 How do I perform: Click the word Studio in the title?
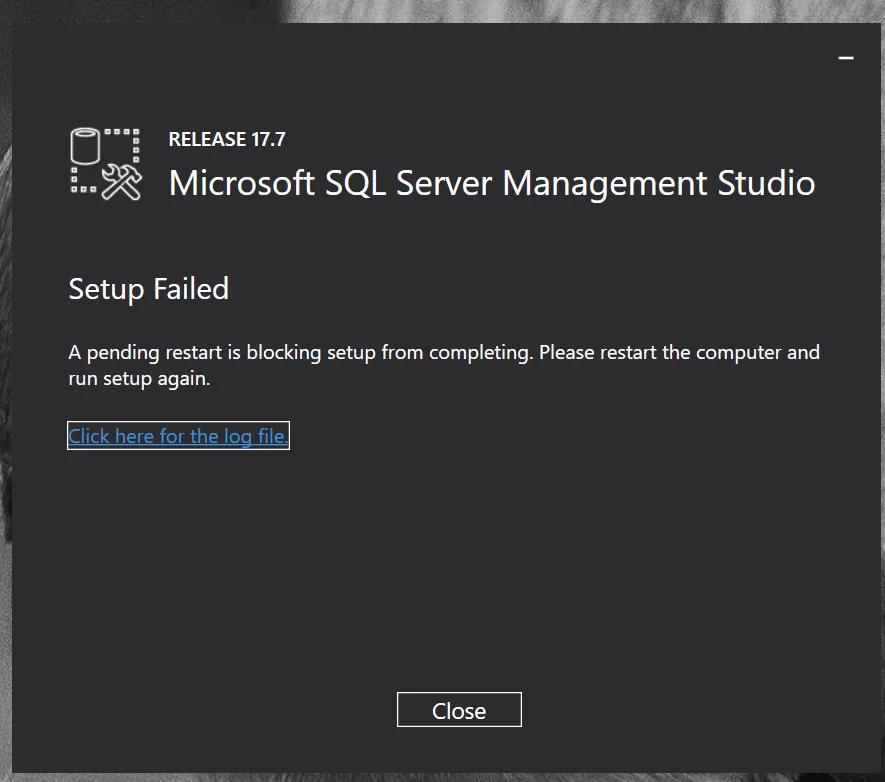(x=766, y=184)
